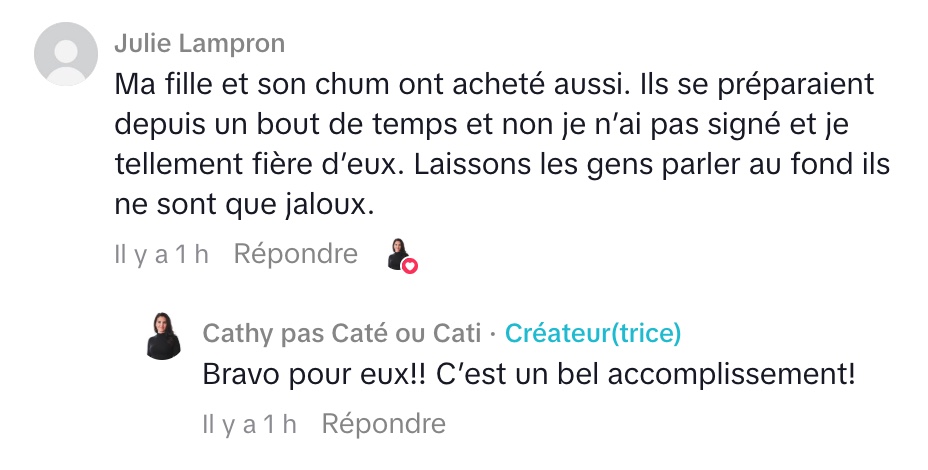The image size is (928, 470).
Task: Click the 'Créateur(trice)' creator label
Action: pos(593,333)
